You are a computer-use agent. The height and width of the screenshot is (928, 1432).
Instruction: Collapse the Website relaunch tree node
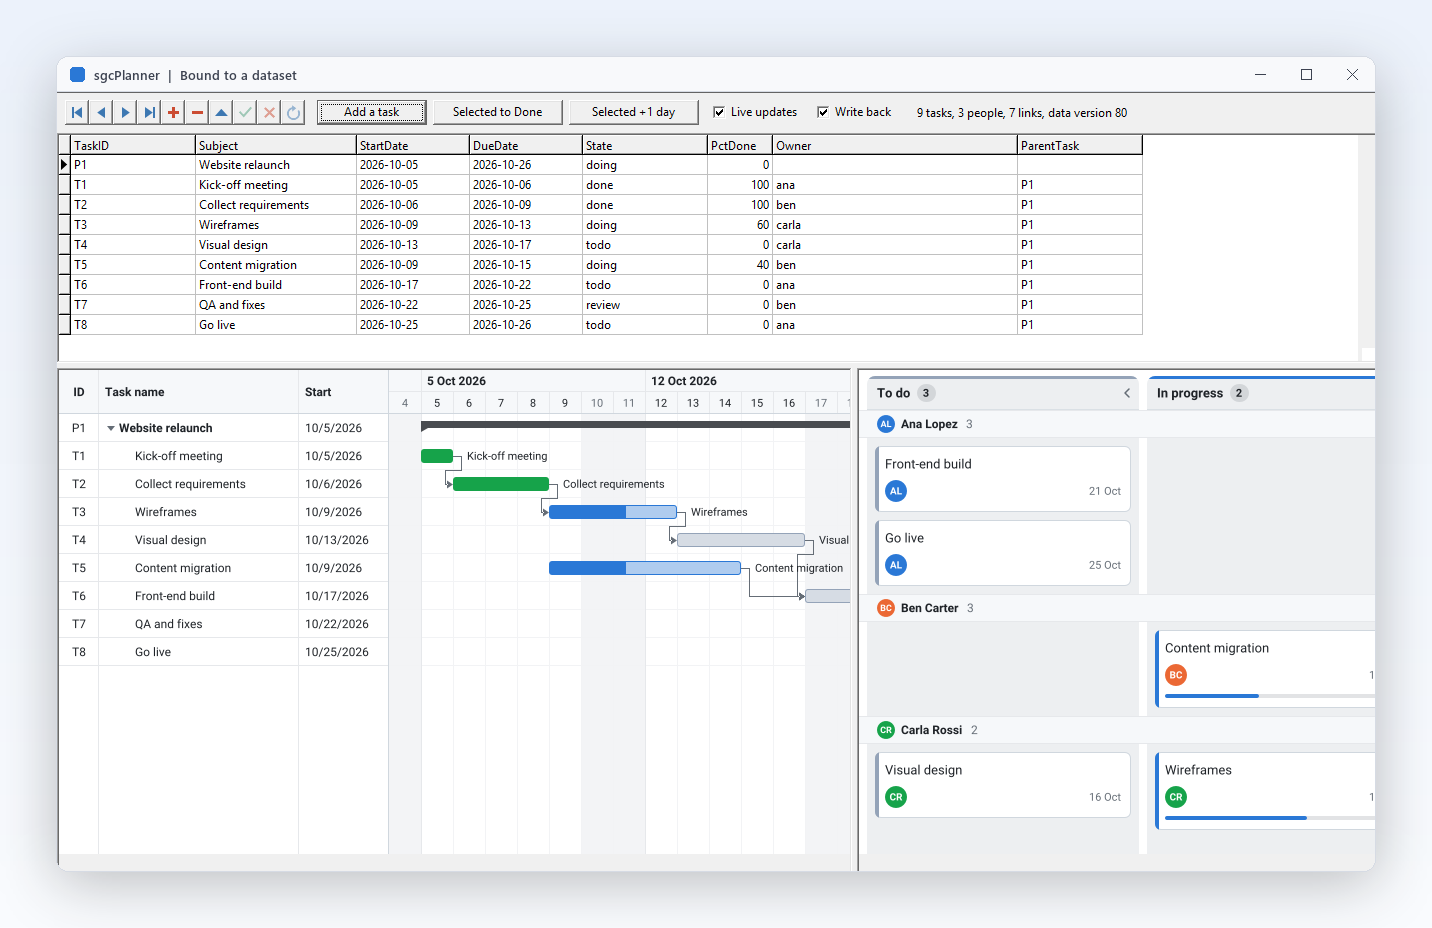coord(111,428)
